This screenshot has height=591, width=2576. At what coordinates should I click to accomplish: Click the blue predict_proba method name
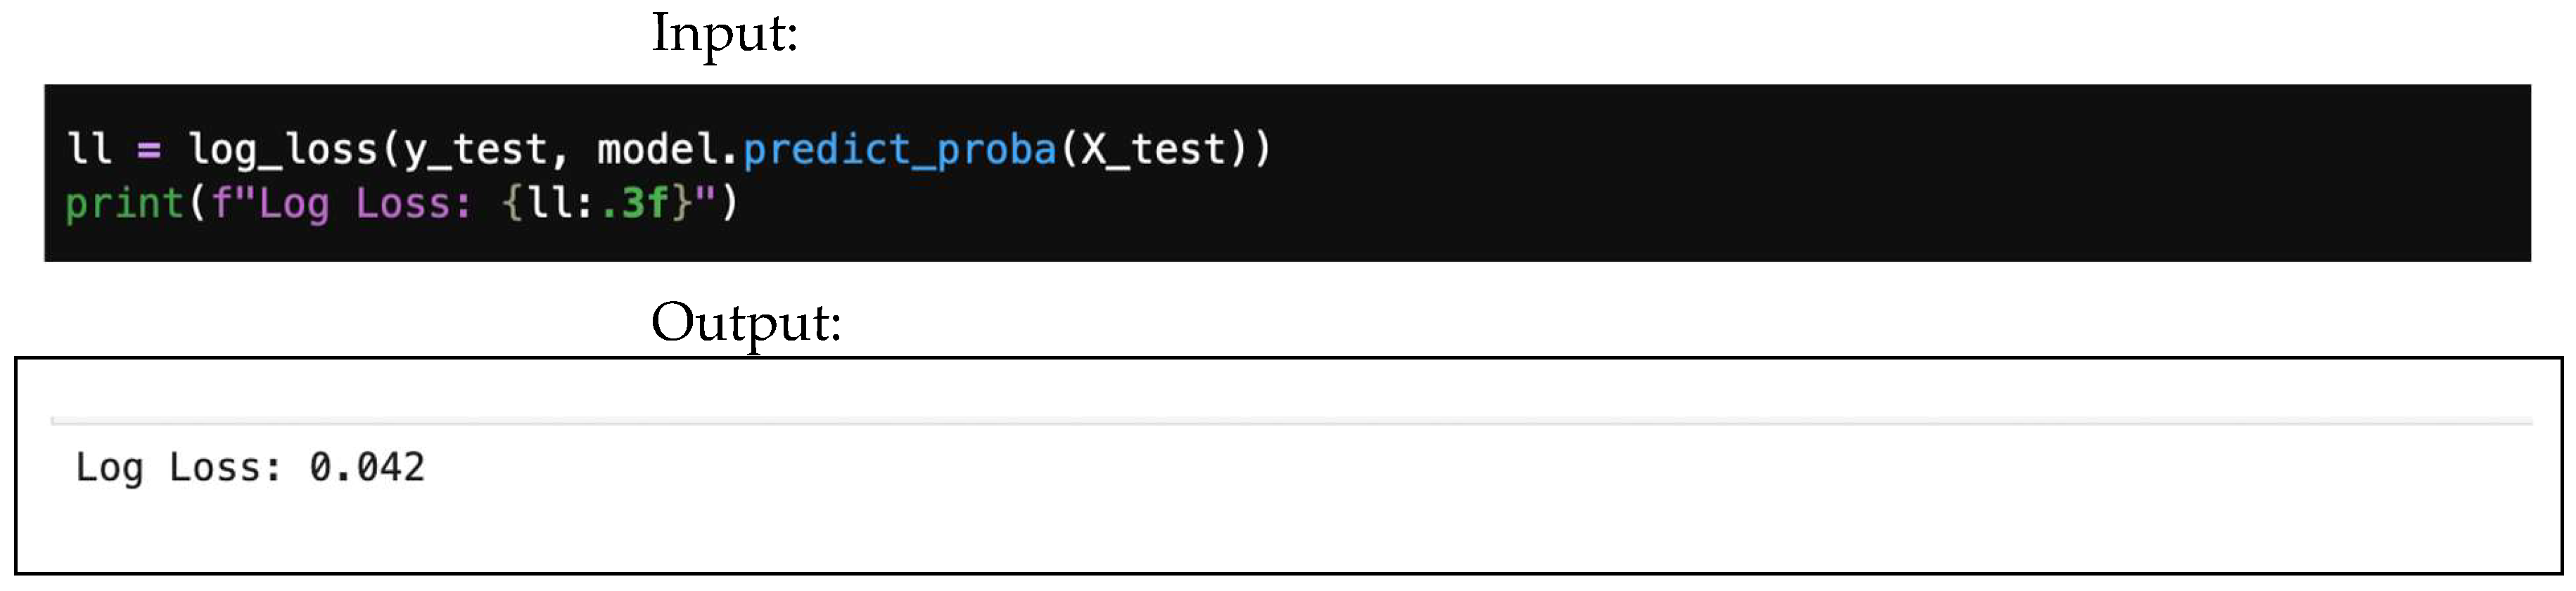[899, 150]
